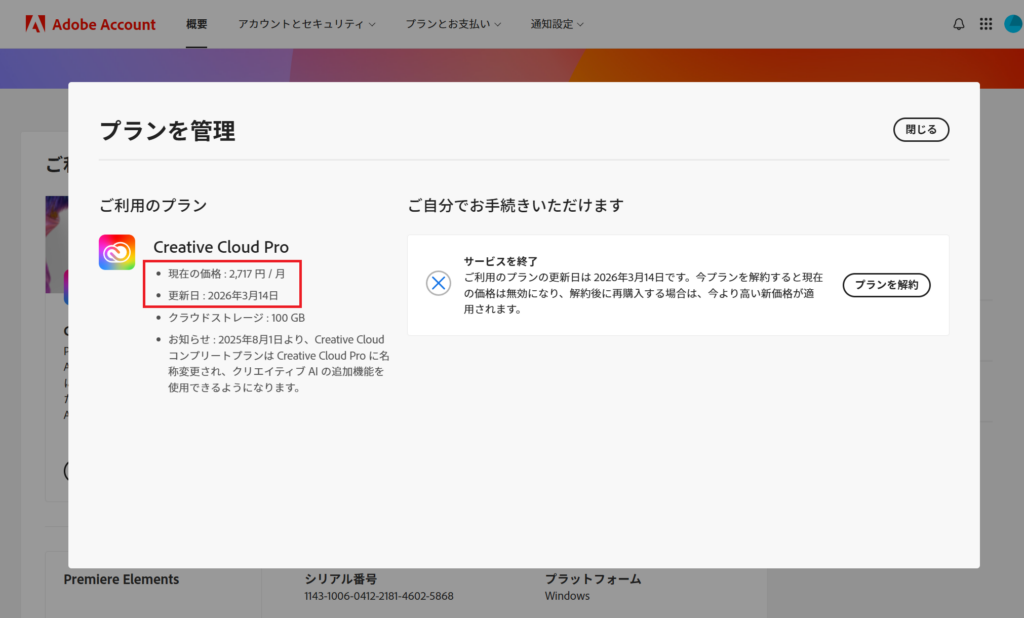Click the Creative Cloud Pro rainbow icon
1024x618 pixels.
pos(117,252)
